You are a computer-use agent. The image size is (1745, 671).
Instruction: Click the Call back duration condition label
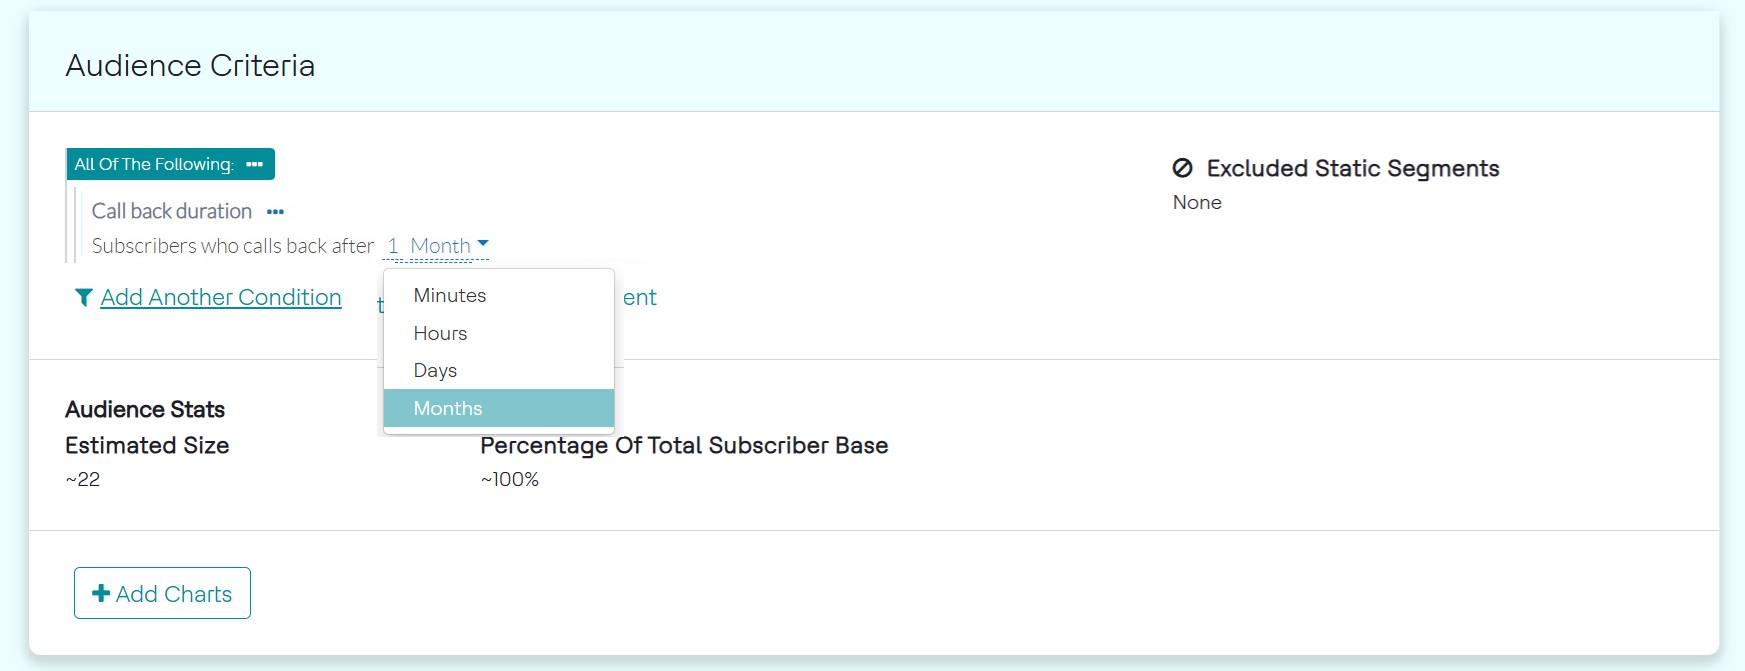tap(172, 211)
